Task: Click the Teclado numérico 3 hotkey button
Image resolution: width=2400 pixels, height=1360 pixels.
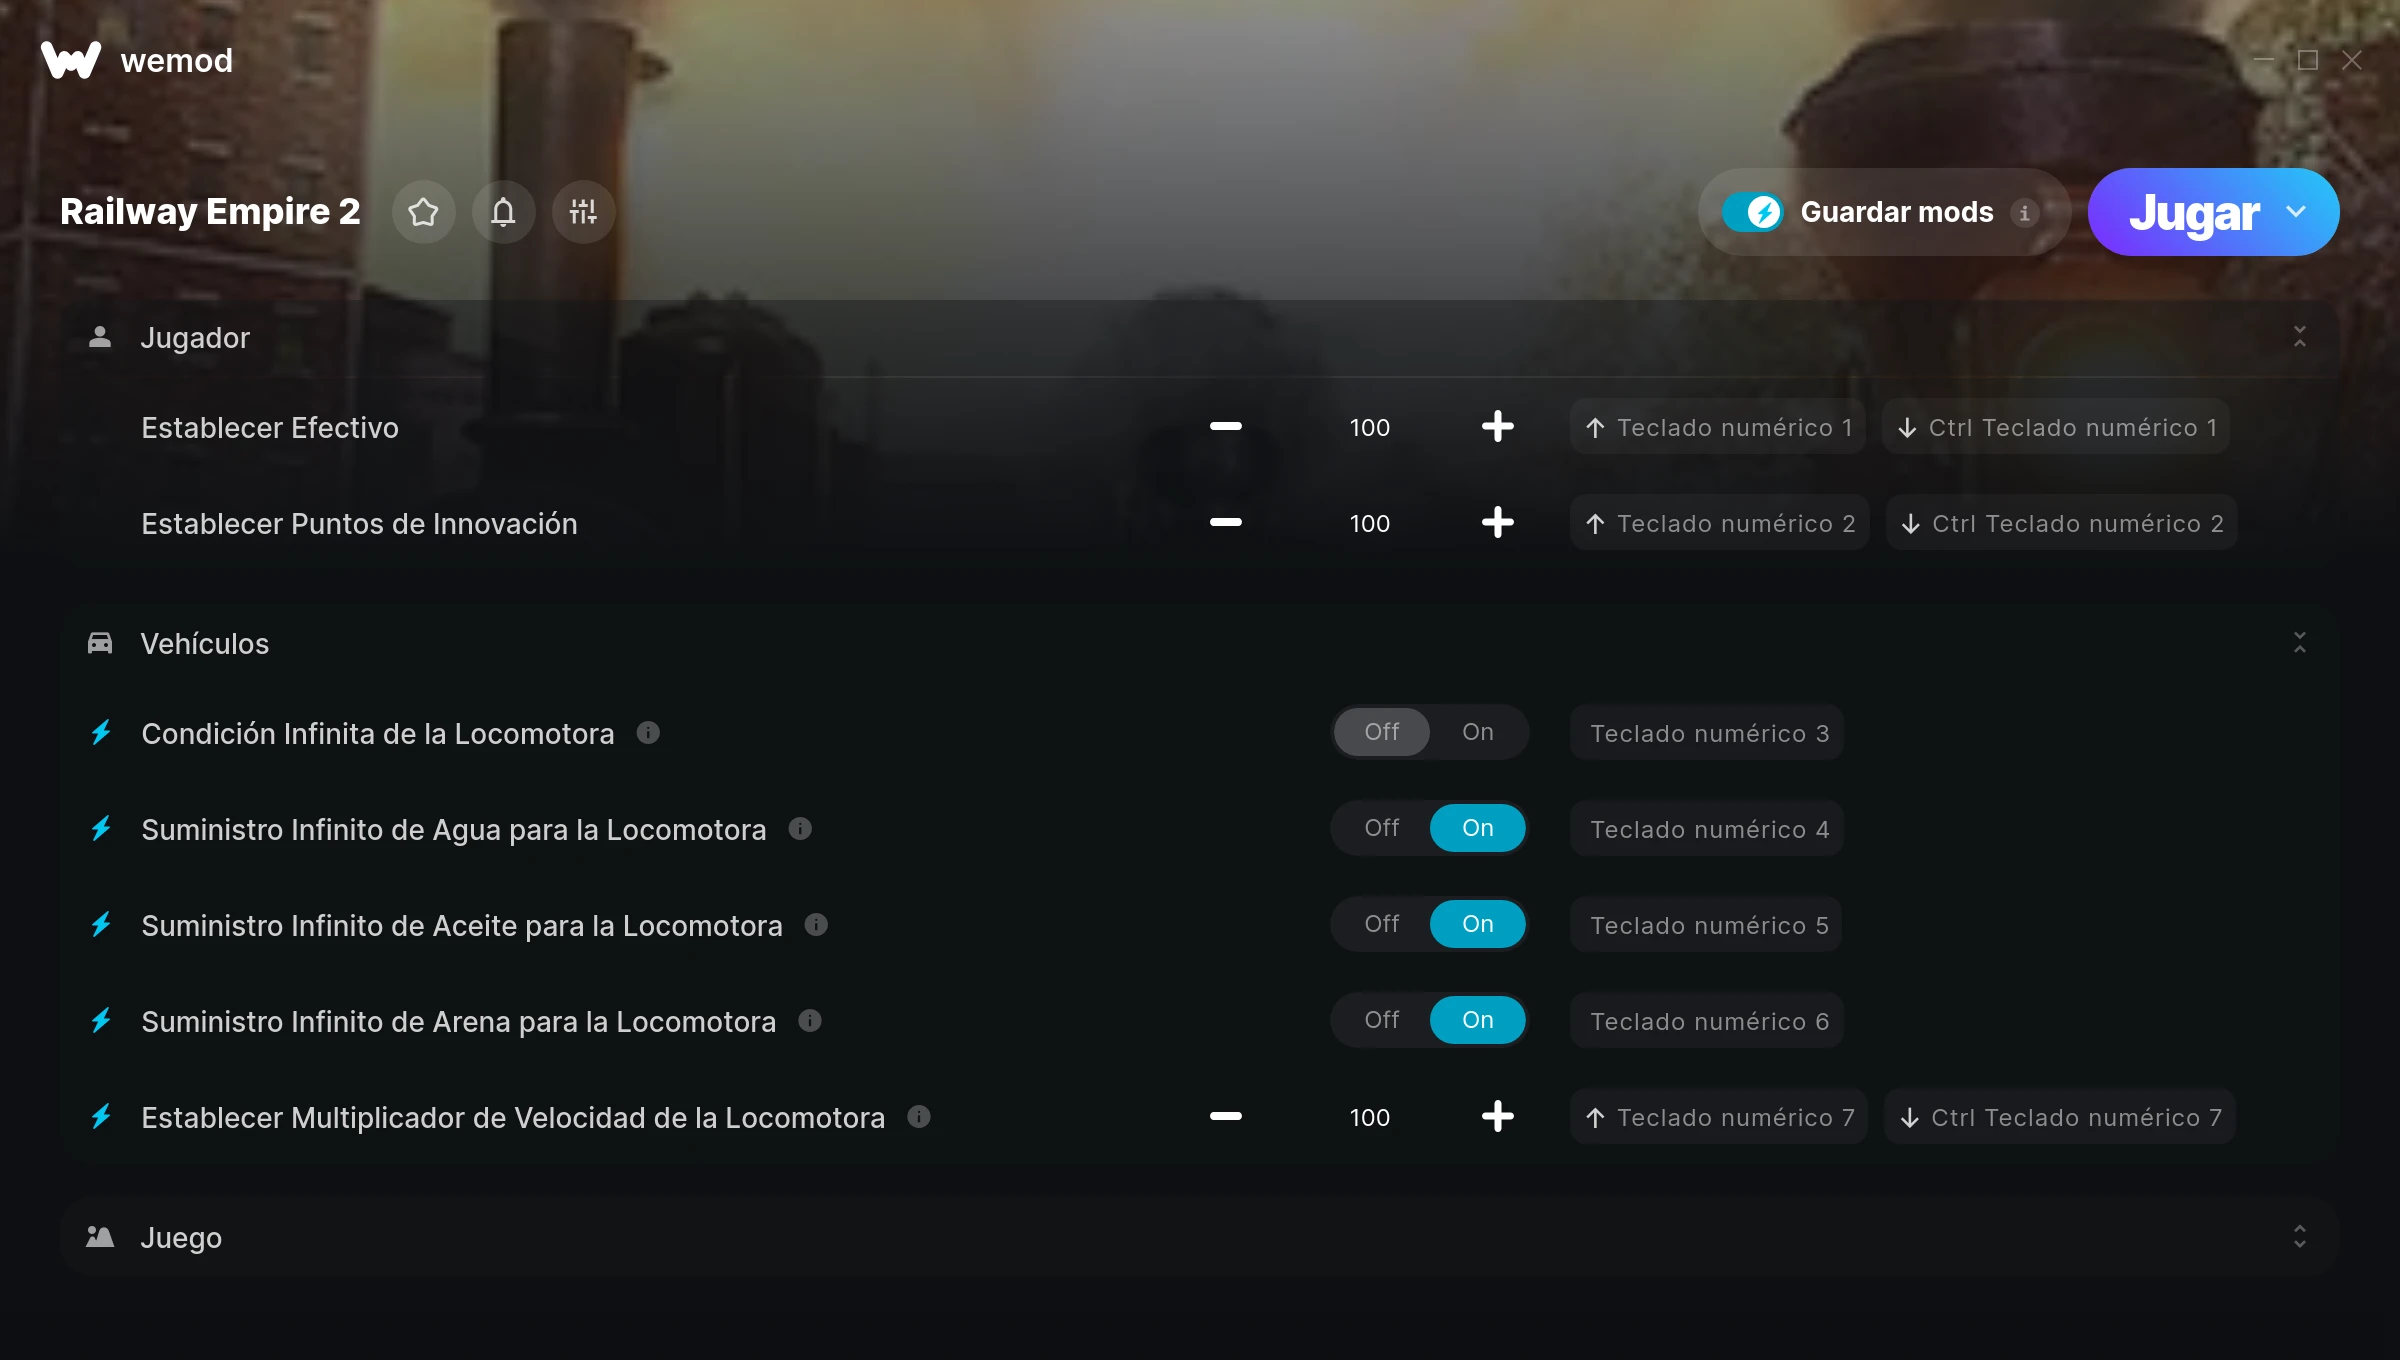Action: (1707, 733)
